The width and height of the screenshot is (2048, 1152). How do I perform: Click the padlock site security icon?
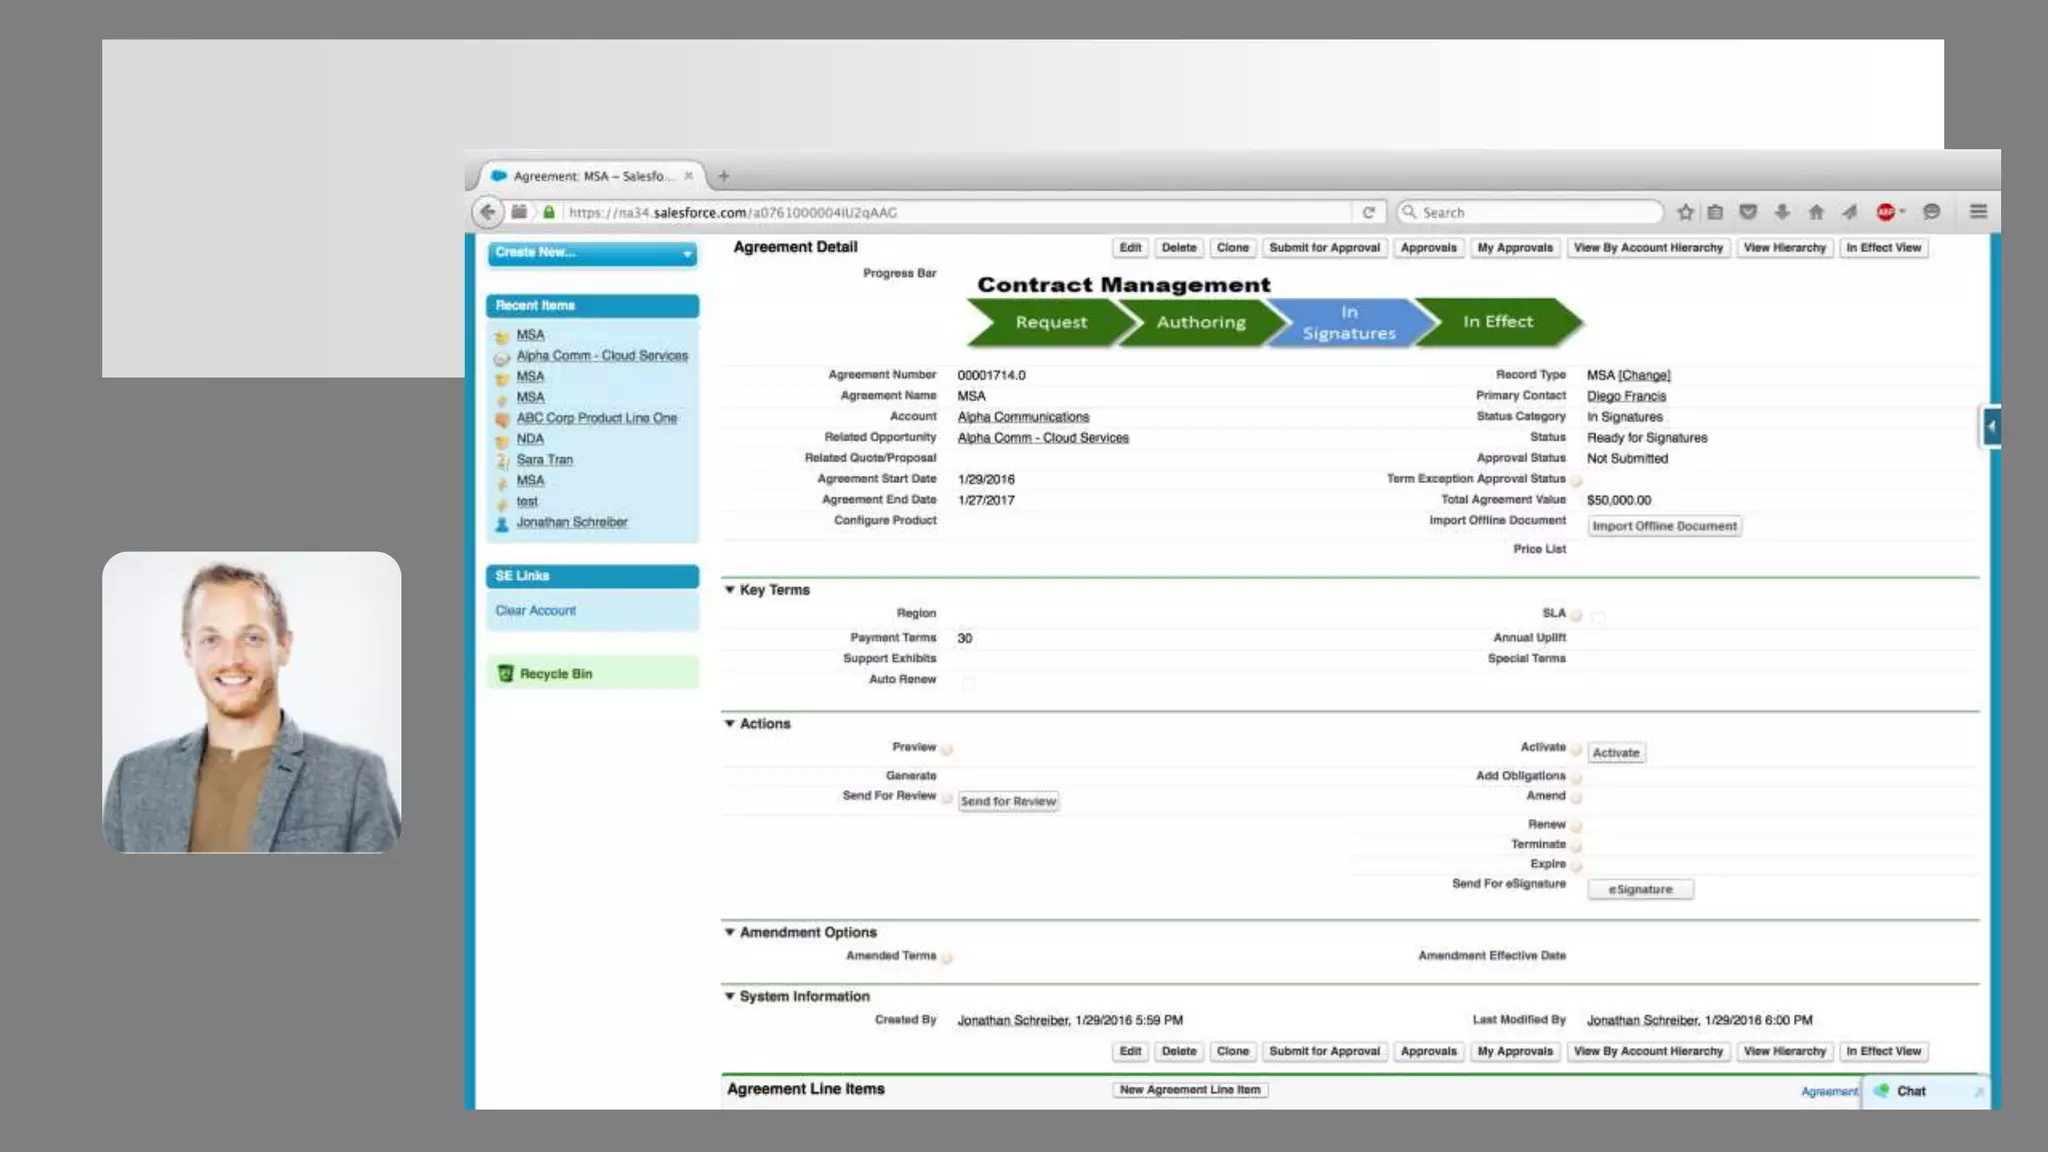pyautogui.click(x=549, y=212)
